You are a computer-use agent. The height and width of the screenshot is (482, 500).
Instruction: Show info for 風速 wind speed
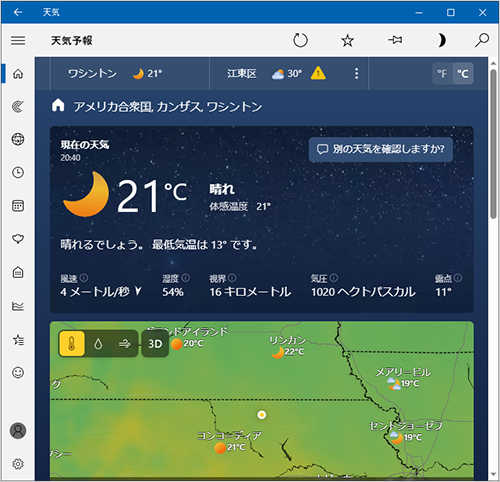click(x=84, y=277)
